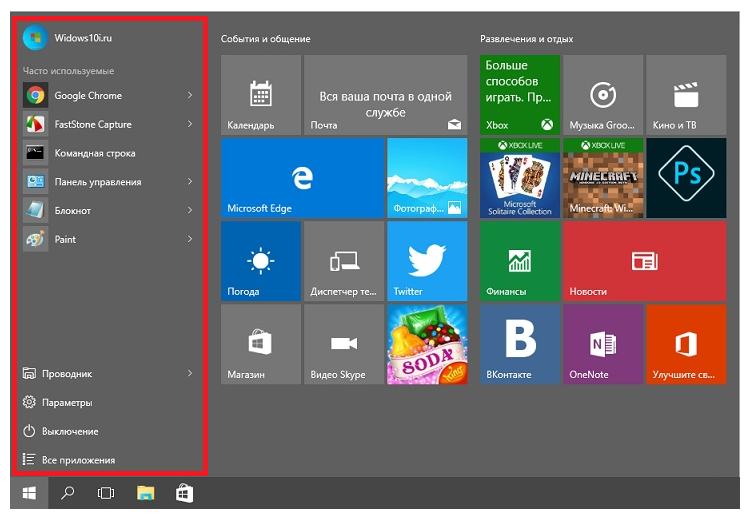Open the Photoshop Express tile
The width and height of the screenshot is (754, 522).
coord(685,178)
